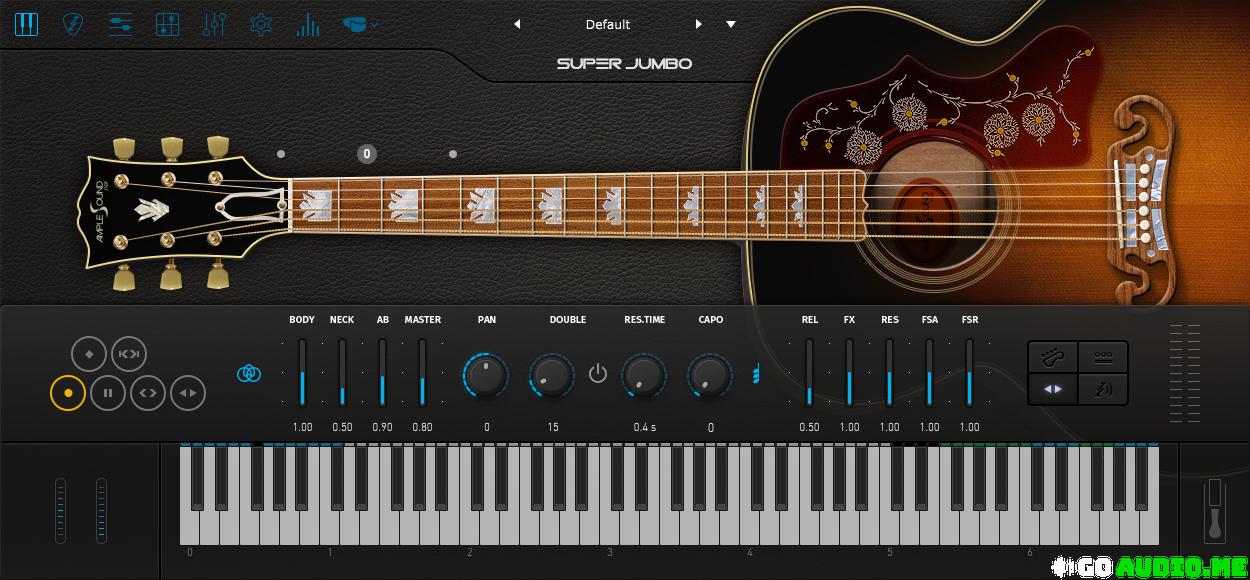
Task: Click the Default preset name
Action: tap(608, 24)
